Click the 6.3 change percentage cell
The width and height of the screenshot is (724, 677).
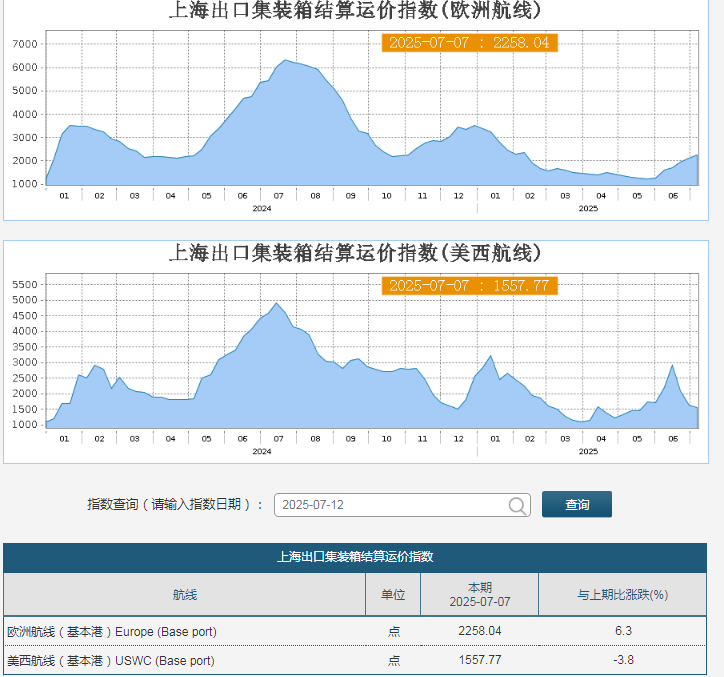(x=623, y=631)
